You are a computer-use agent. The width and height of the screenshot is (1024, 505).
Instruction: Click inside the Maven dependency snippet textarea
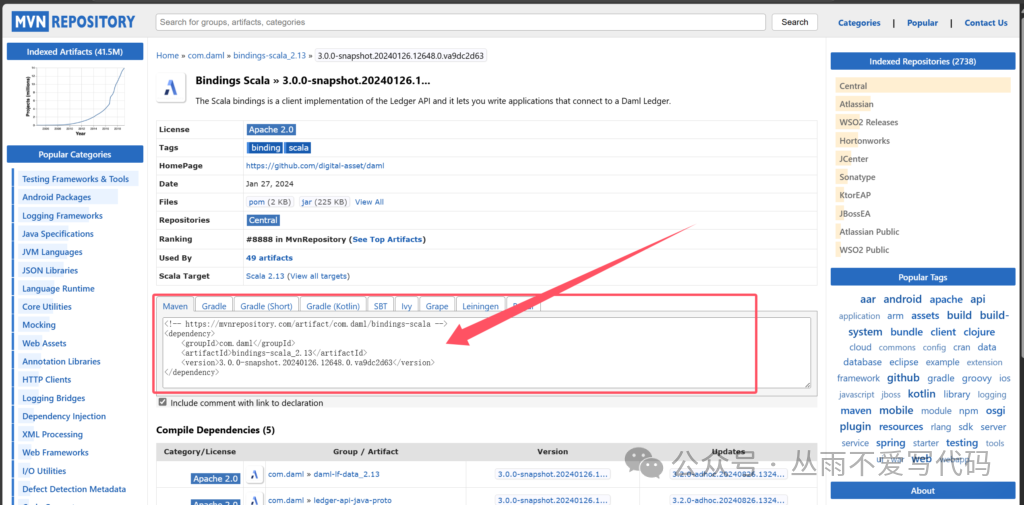point(487,353)
